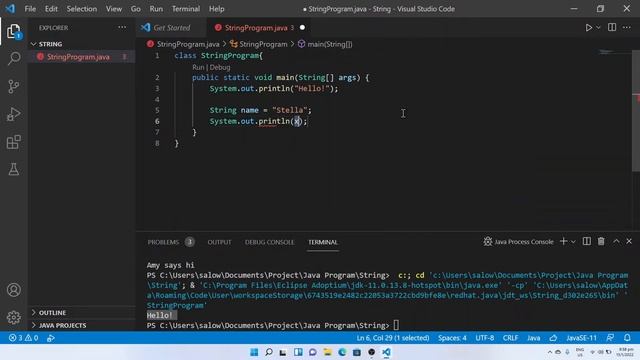Switch to the Terminal panel tab
This screenshot has width=640, height=360.
coord(323,242)
